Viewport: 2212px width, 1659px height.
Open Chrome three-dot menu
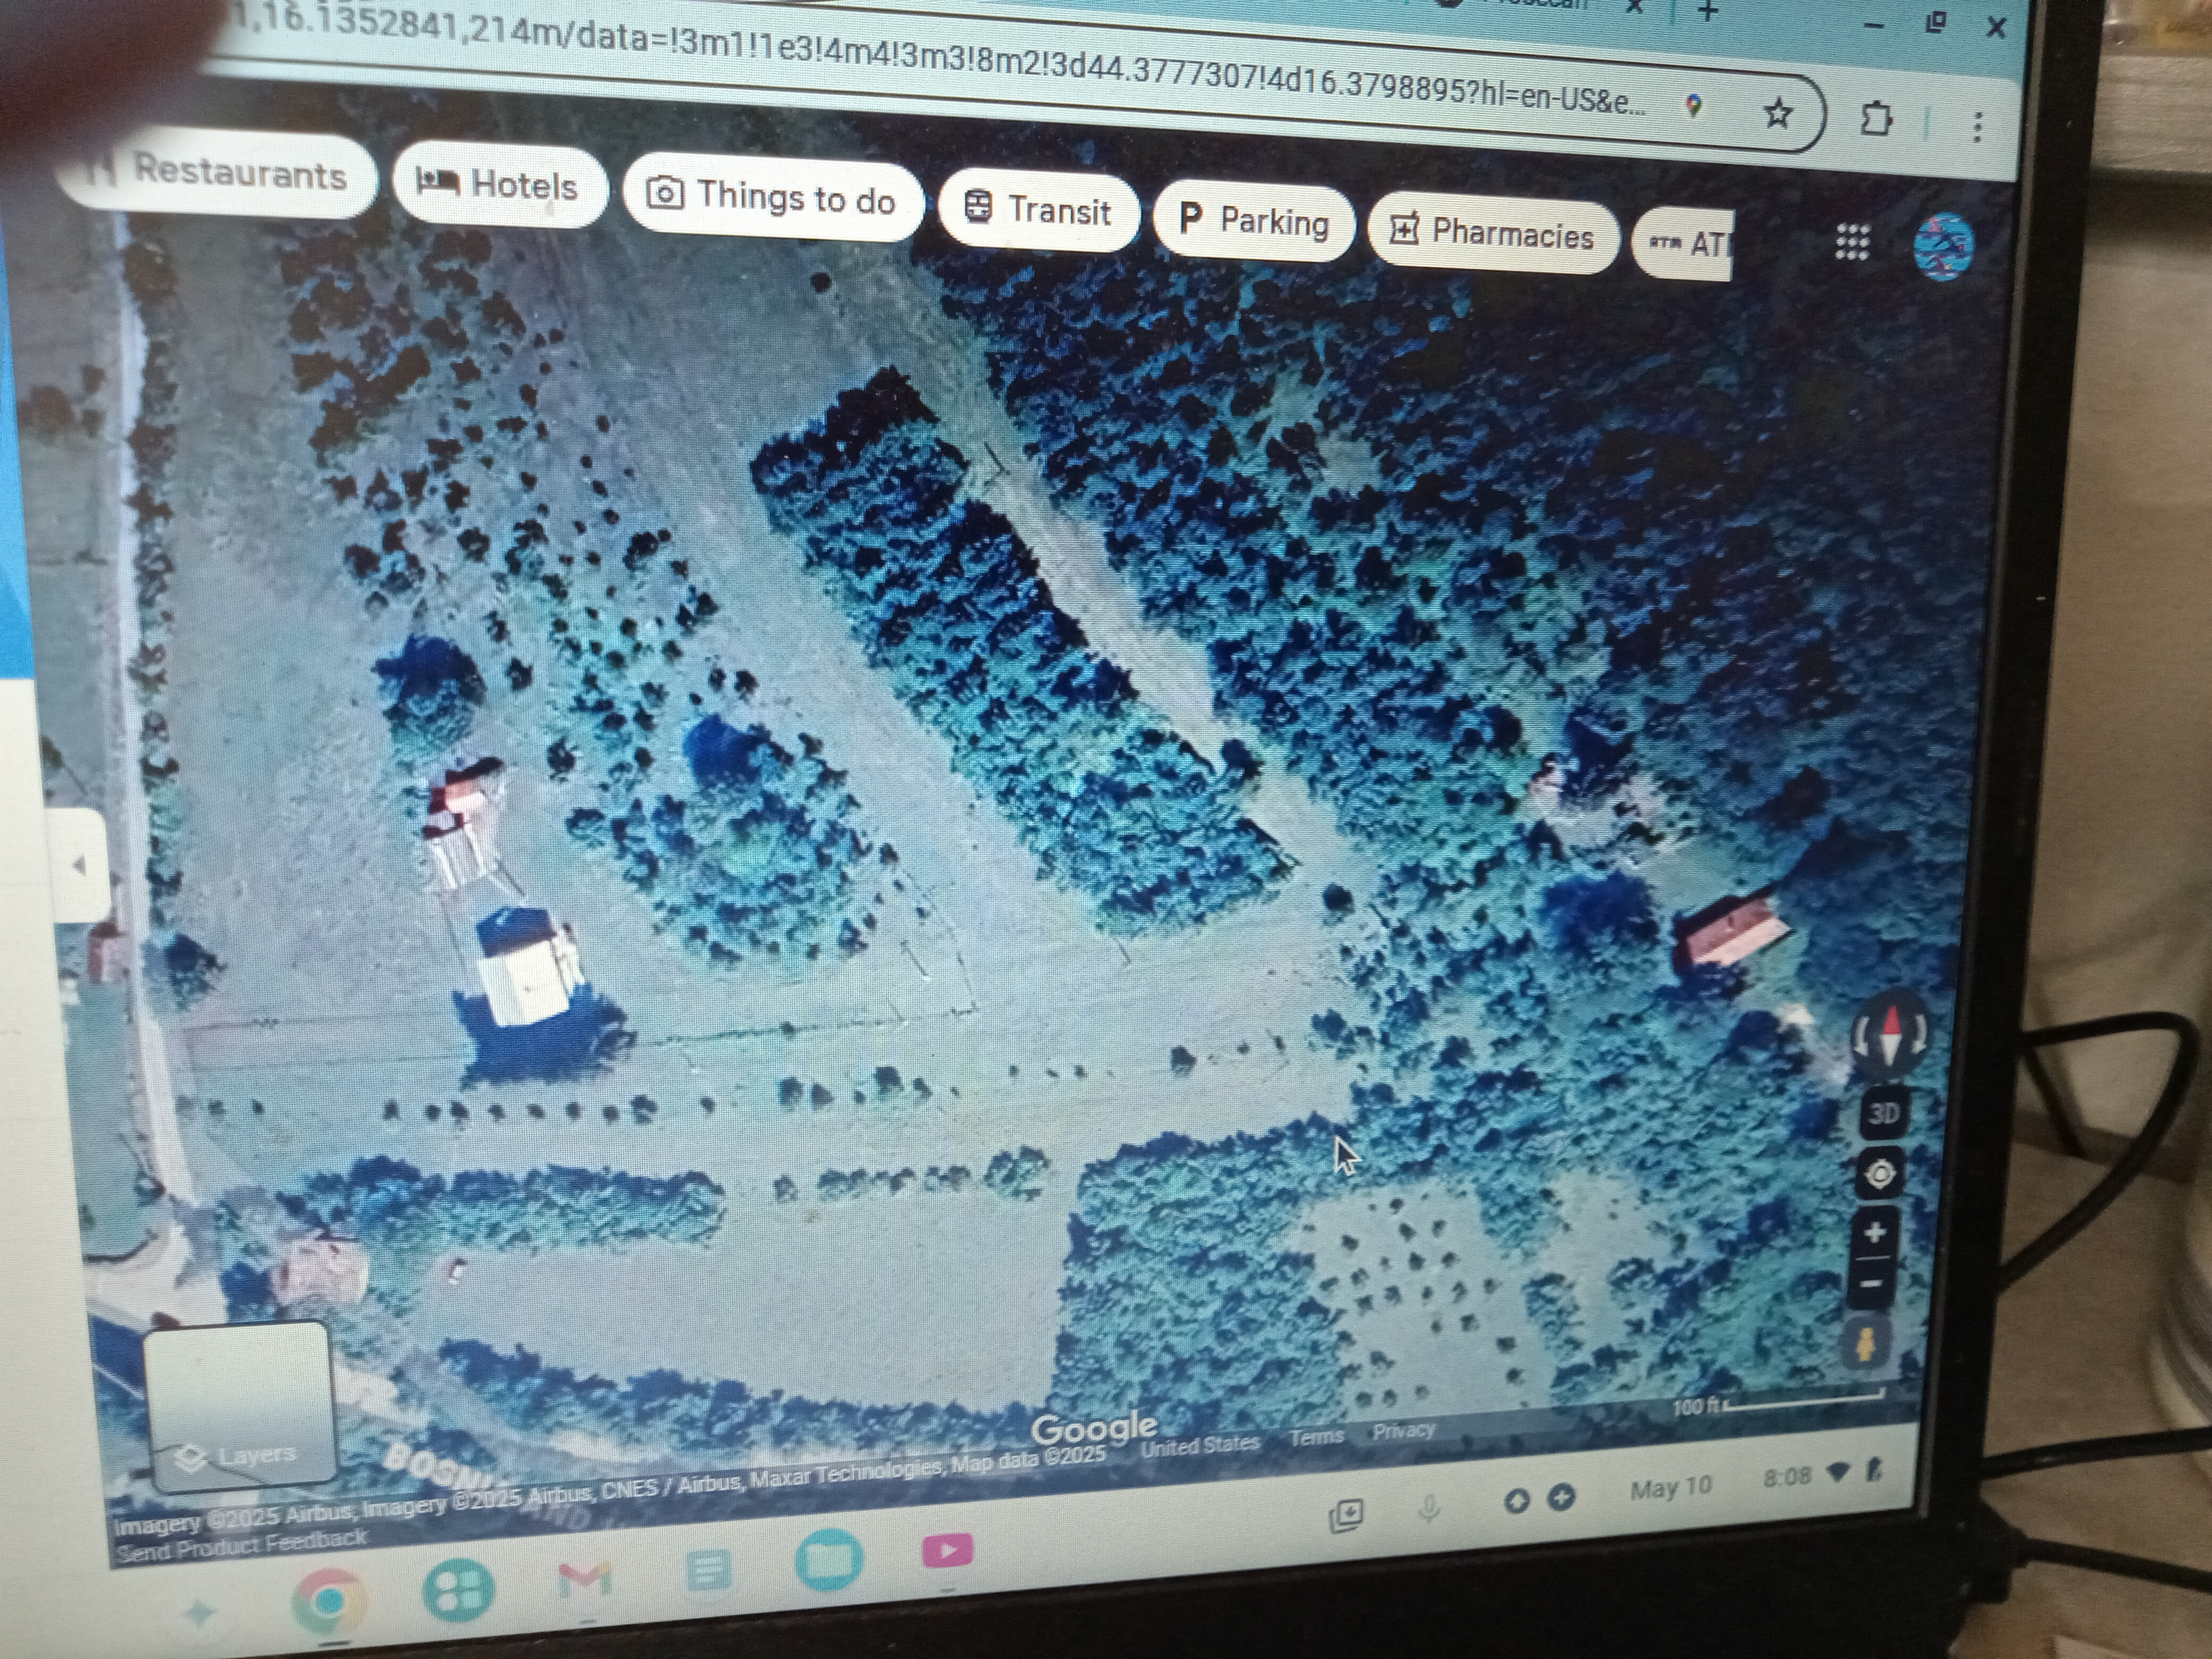point(1977,126)
